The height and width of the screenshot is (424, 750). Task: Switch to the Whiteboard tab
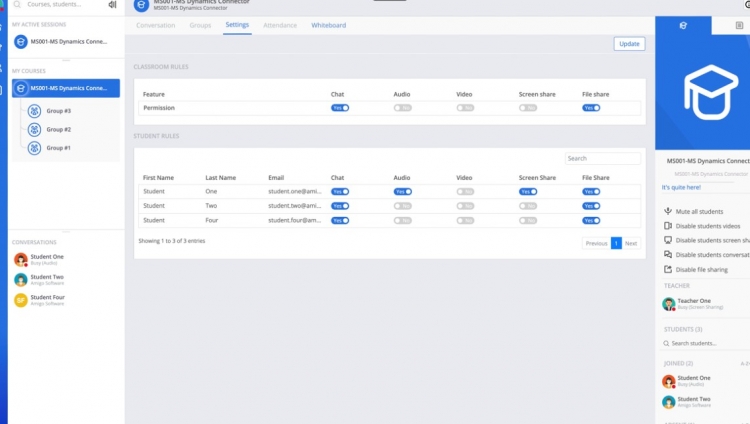click(x=328, y=25)
